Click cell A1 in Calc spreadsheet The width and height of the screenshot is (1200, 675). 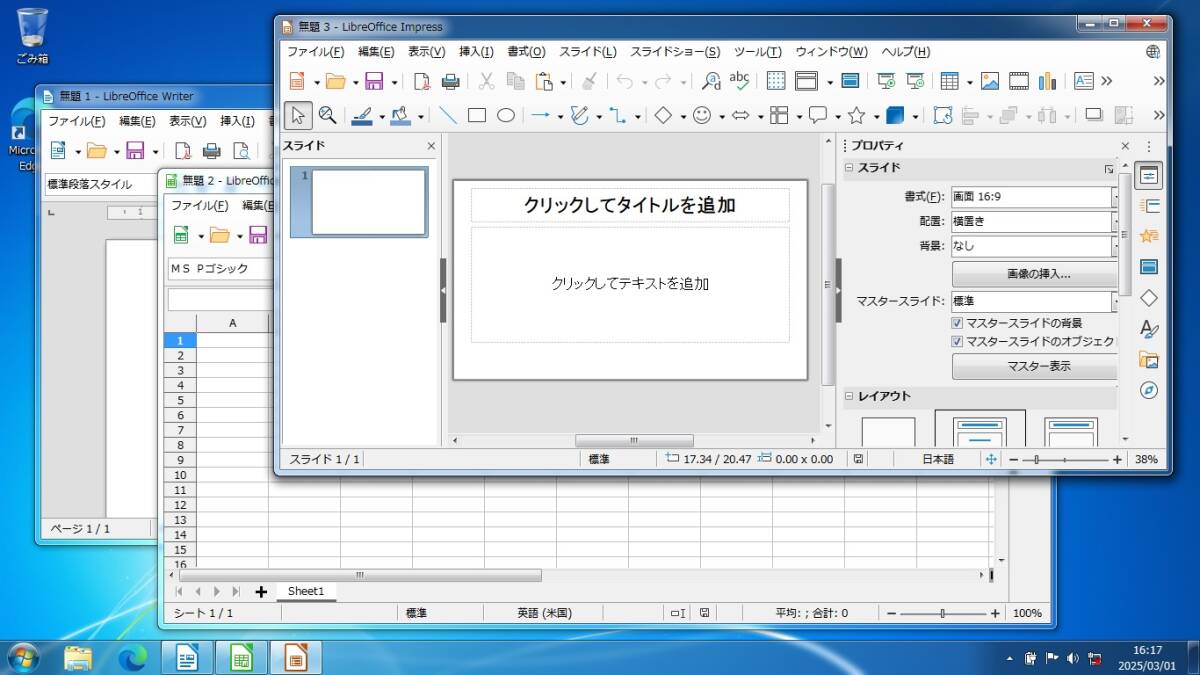(232, 340)
